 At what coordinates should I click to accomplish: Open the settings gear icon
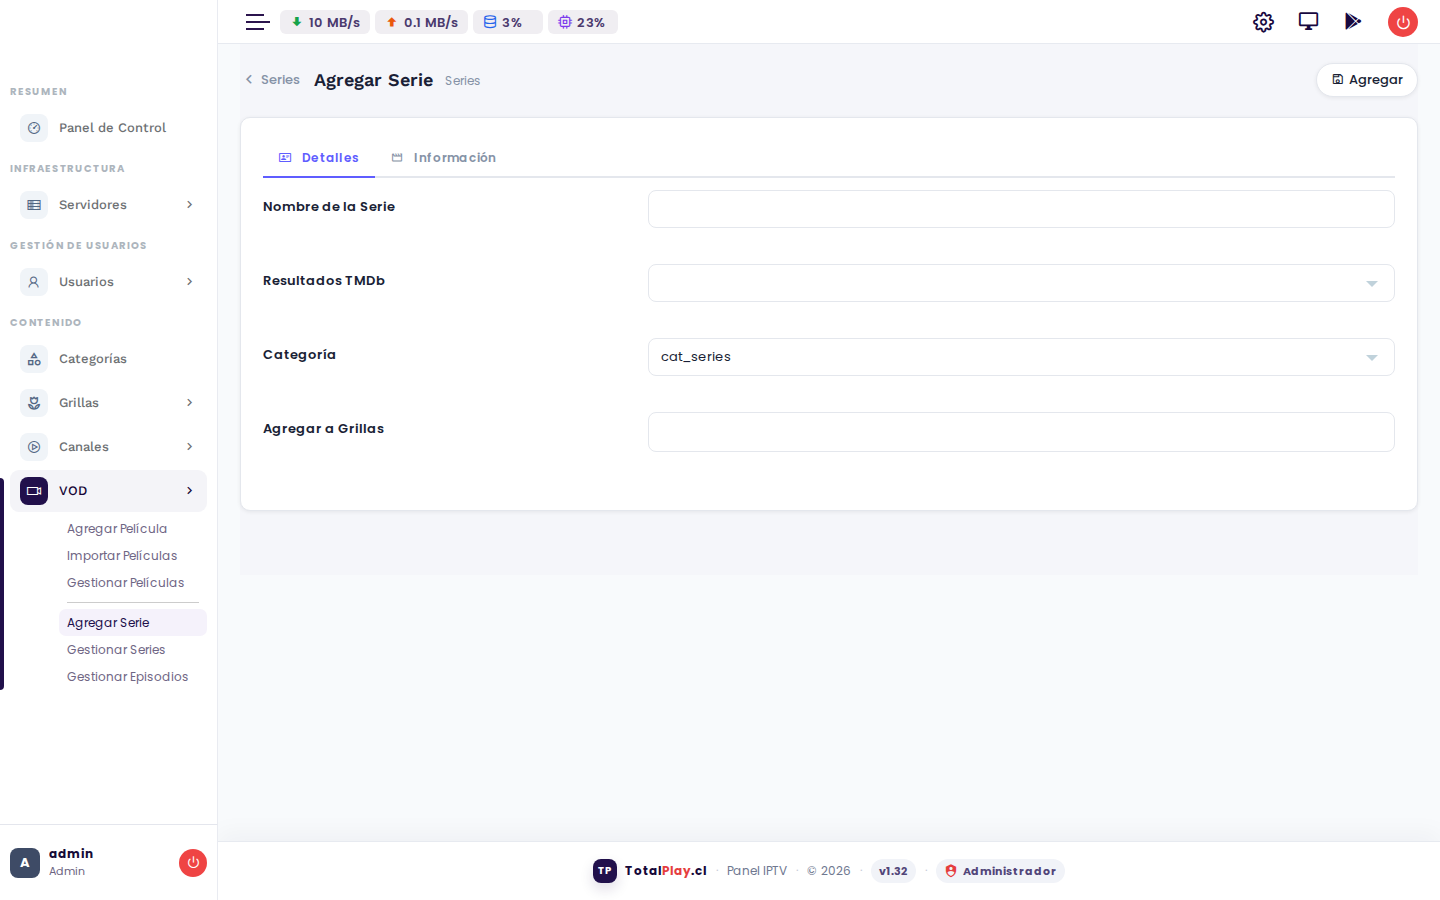pyautogui.click(x=1263, y=22)
